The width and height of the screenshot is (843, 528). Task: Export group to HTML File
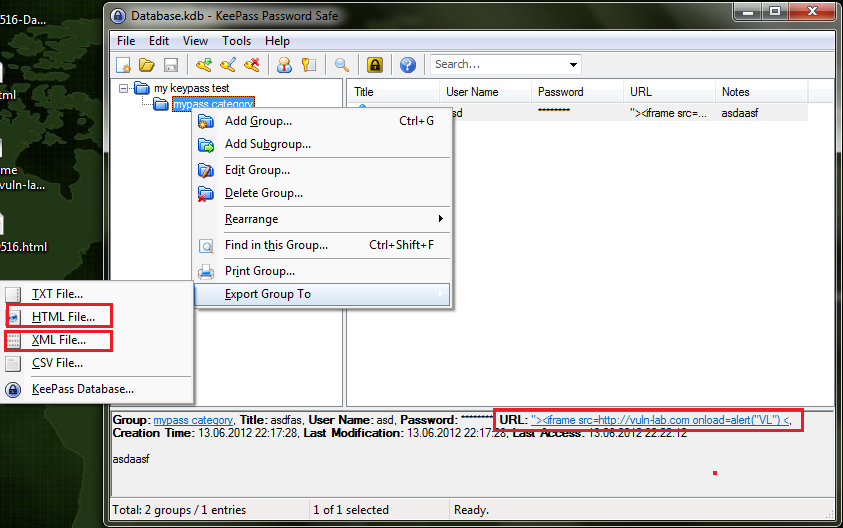97,317
